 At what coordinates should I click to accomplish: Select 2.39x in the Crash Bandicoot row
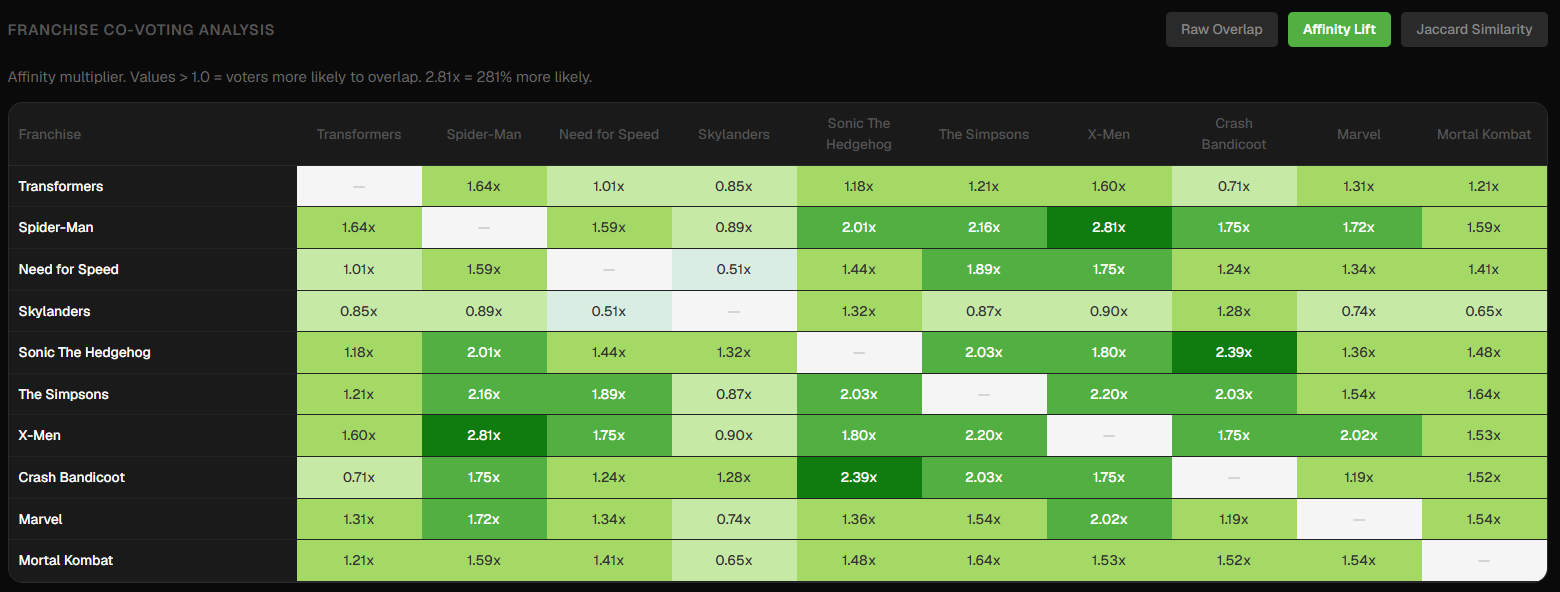point(859,478)
